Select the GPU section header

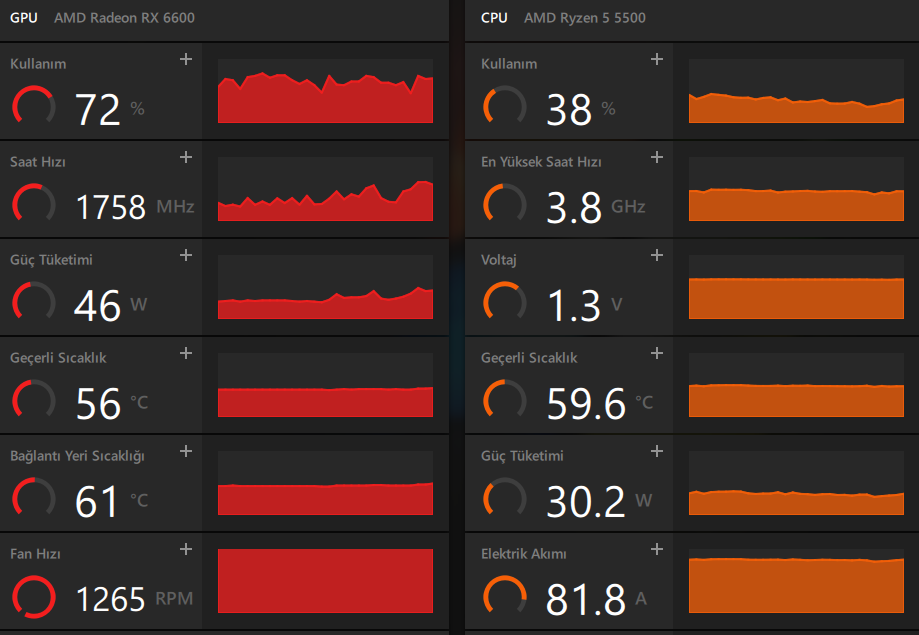pyautogui.click(x=24, y=18)
